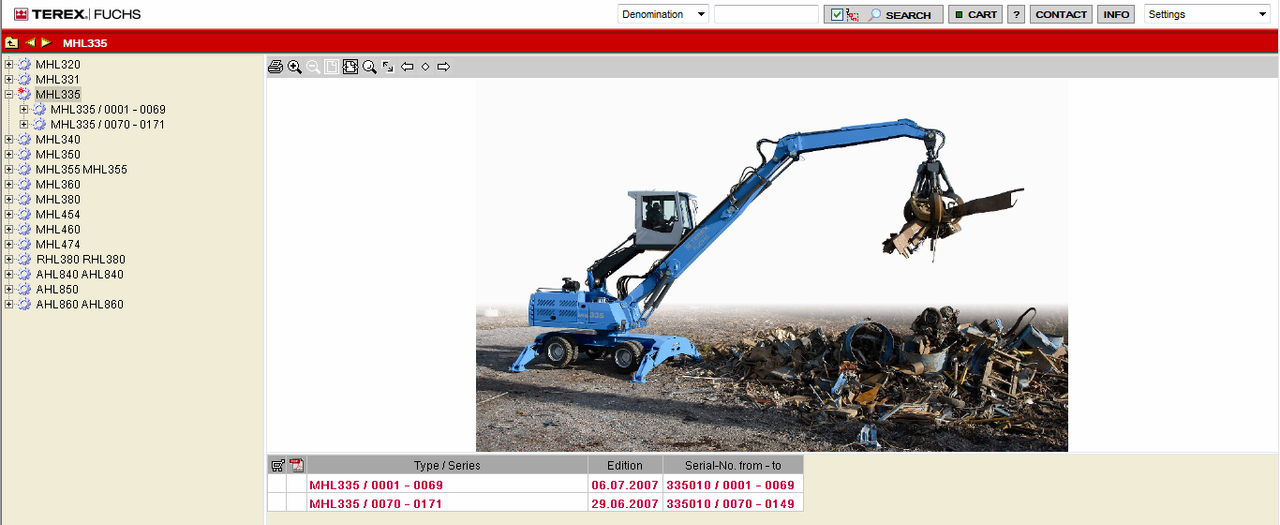Expand the MHL335 / 0001 - 0069 node

[x=24, y=110]
